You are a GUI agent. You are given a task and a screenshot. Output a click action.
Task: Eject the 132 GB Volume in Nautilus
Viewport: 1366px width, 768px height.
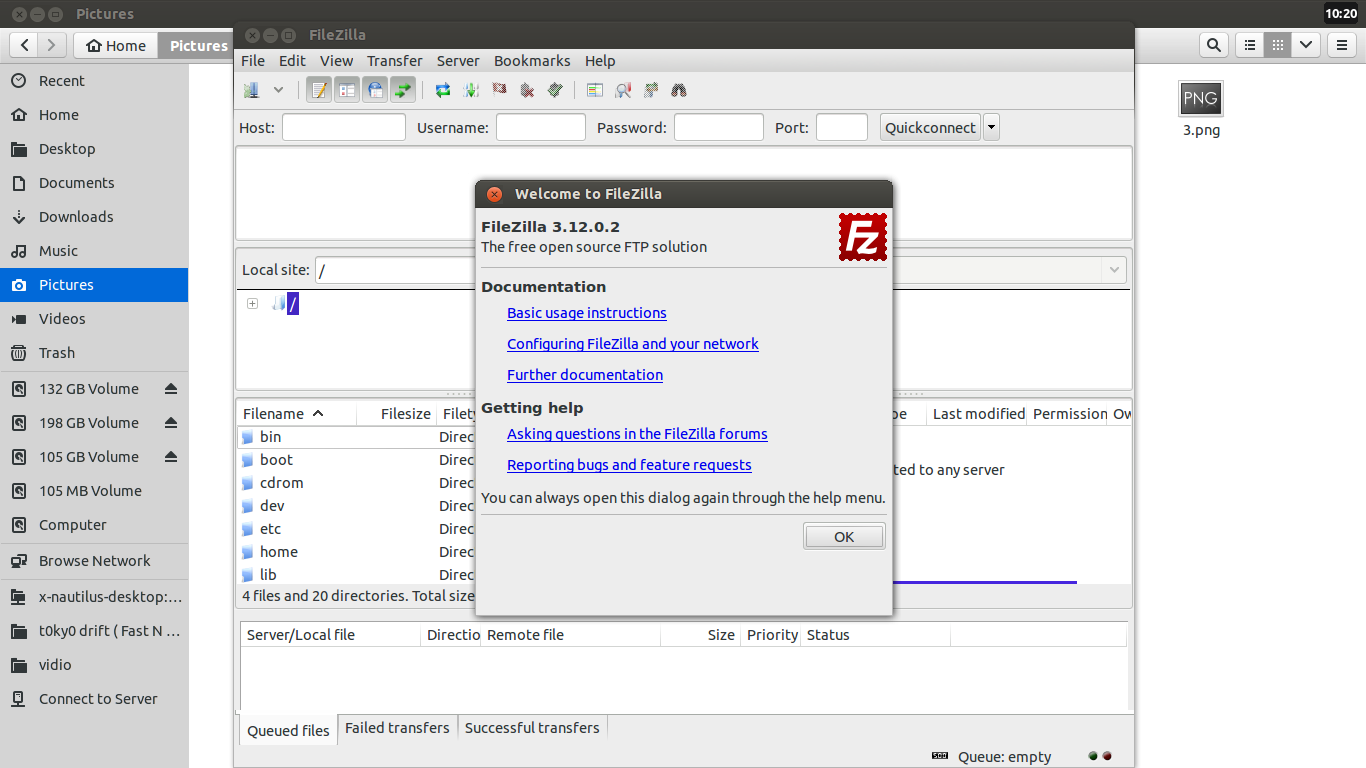[x=171, y=389]
